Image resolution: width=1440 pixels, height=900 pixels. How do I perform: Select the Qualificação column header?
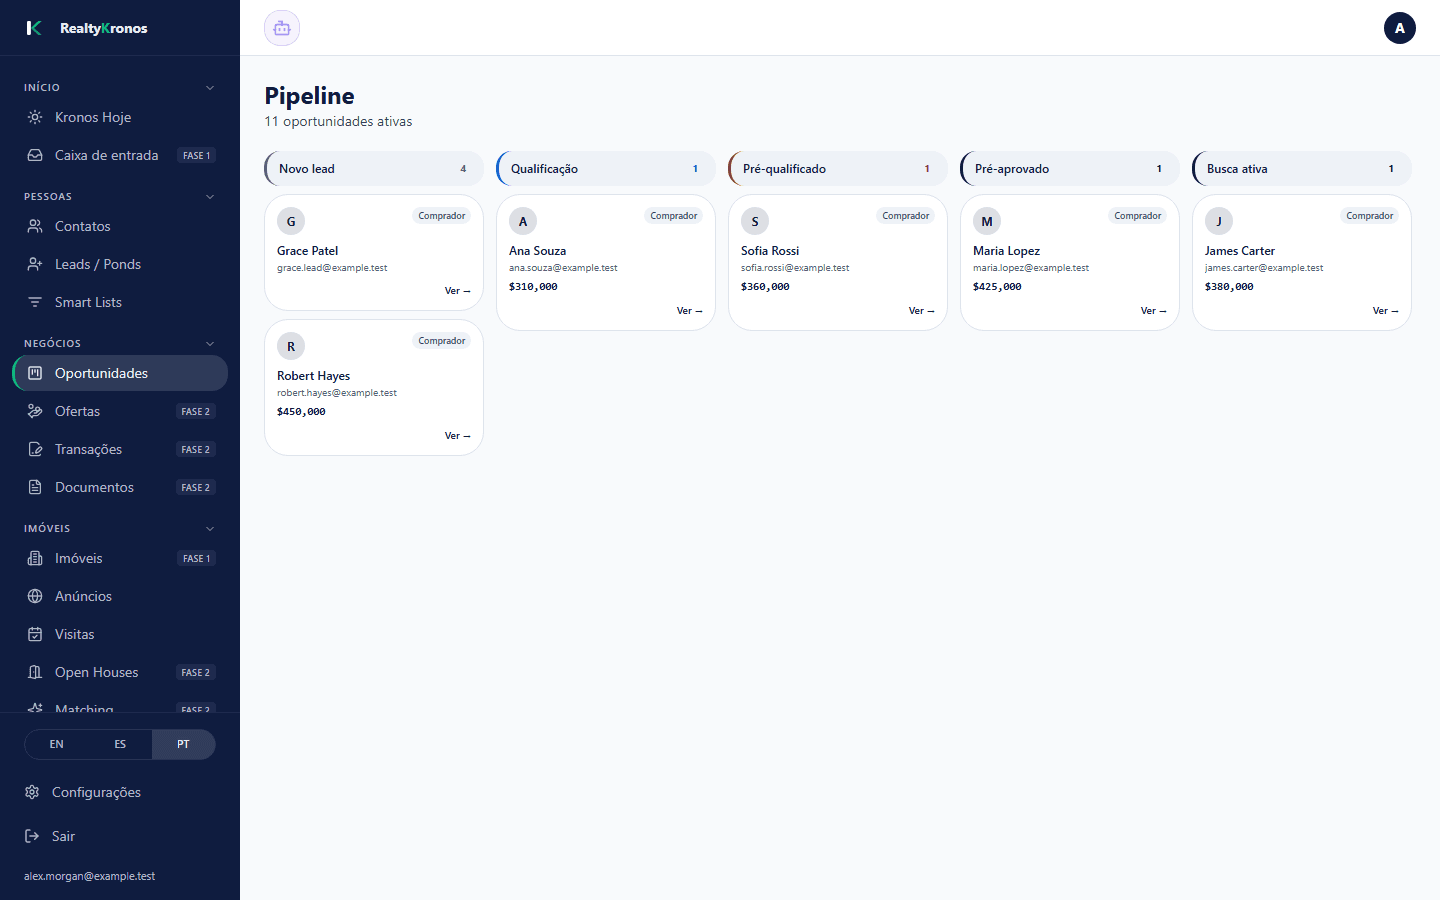(x=606, y=168)
